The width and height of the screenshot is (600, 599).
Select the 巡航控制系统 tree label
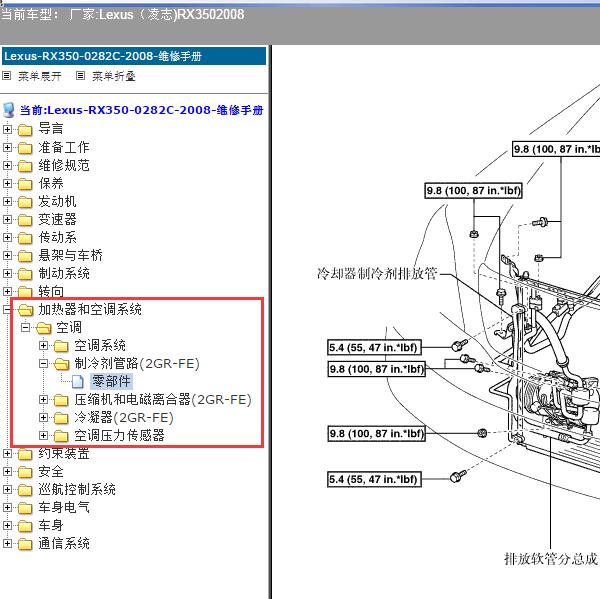(x=77, y=490)
